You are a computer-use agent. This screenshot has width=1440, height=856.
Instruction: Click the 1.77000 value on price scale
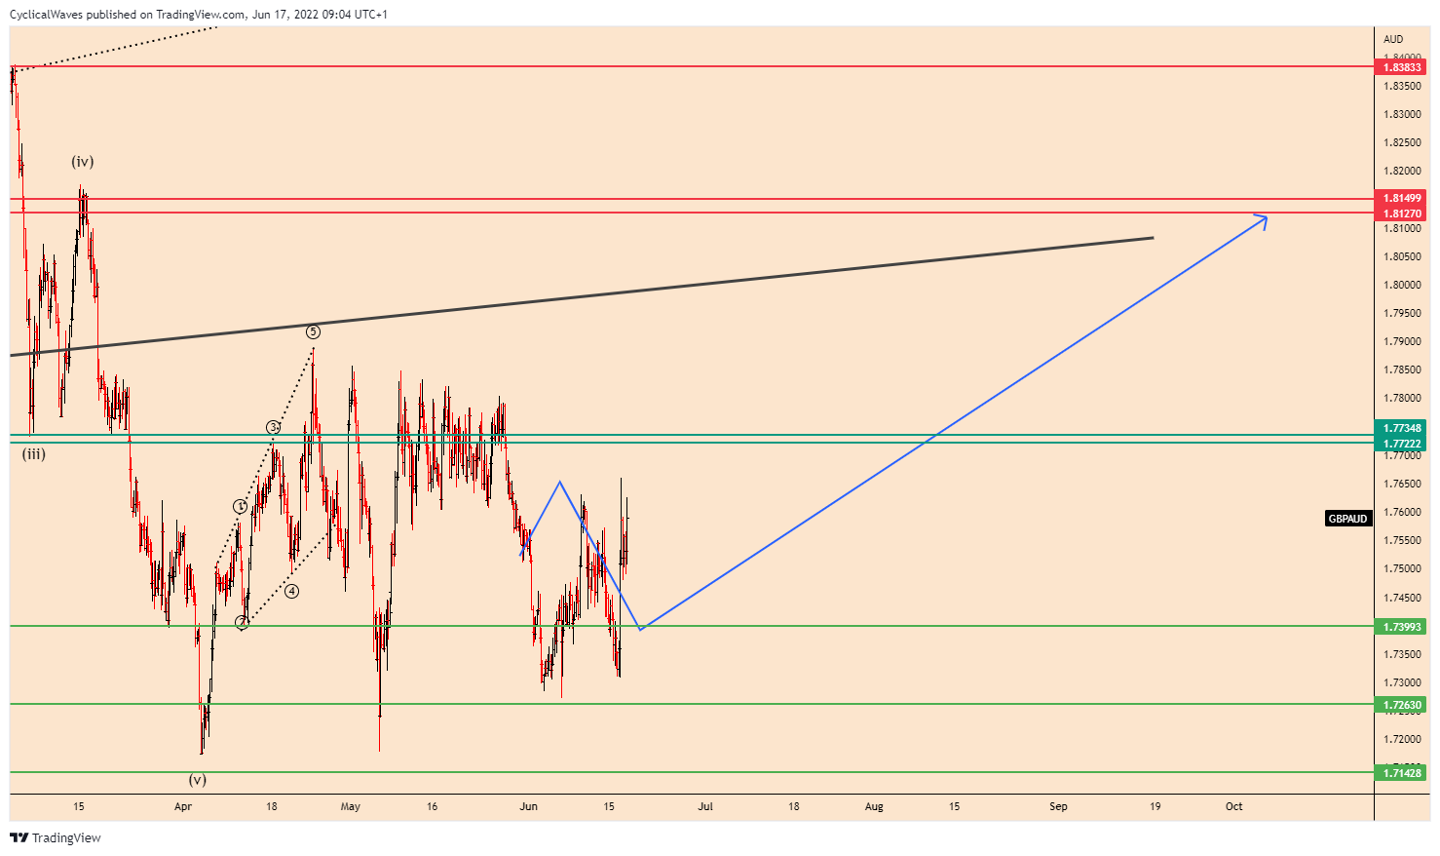pyautogui.click(x=1402, y=455)
